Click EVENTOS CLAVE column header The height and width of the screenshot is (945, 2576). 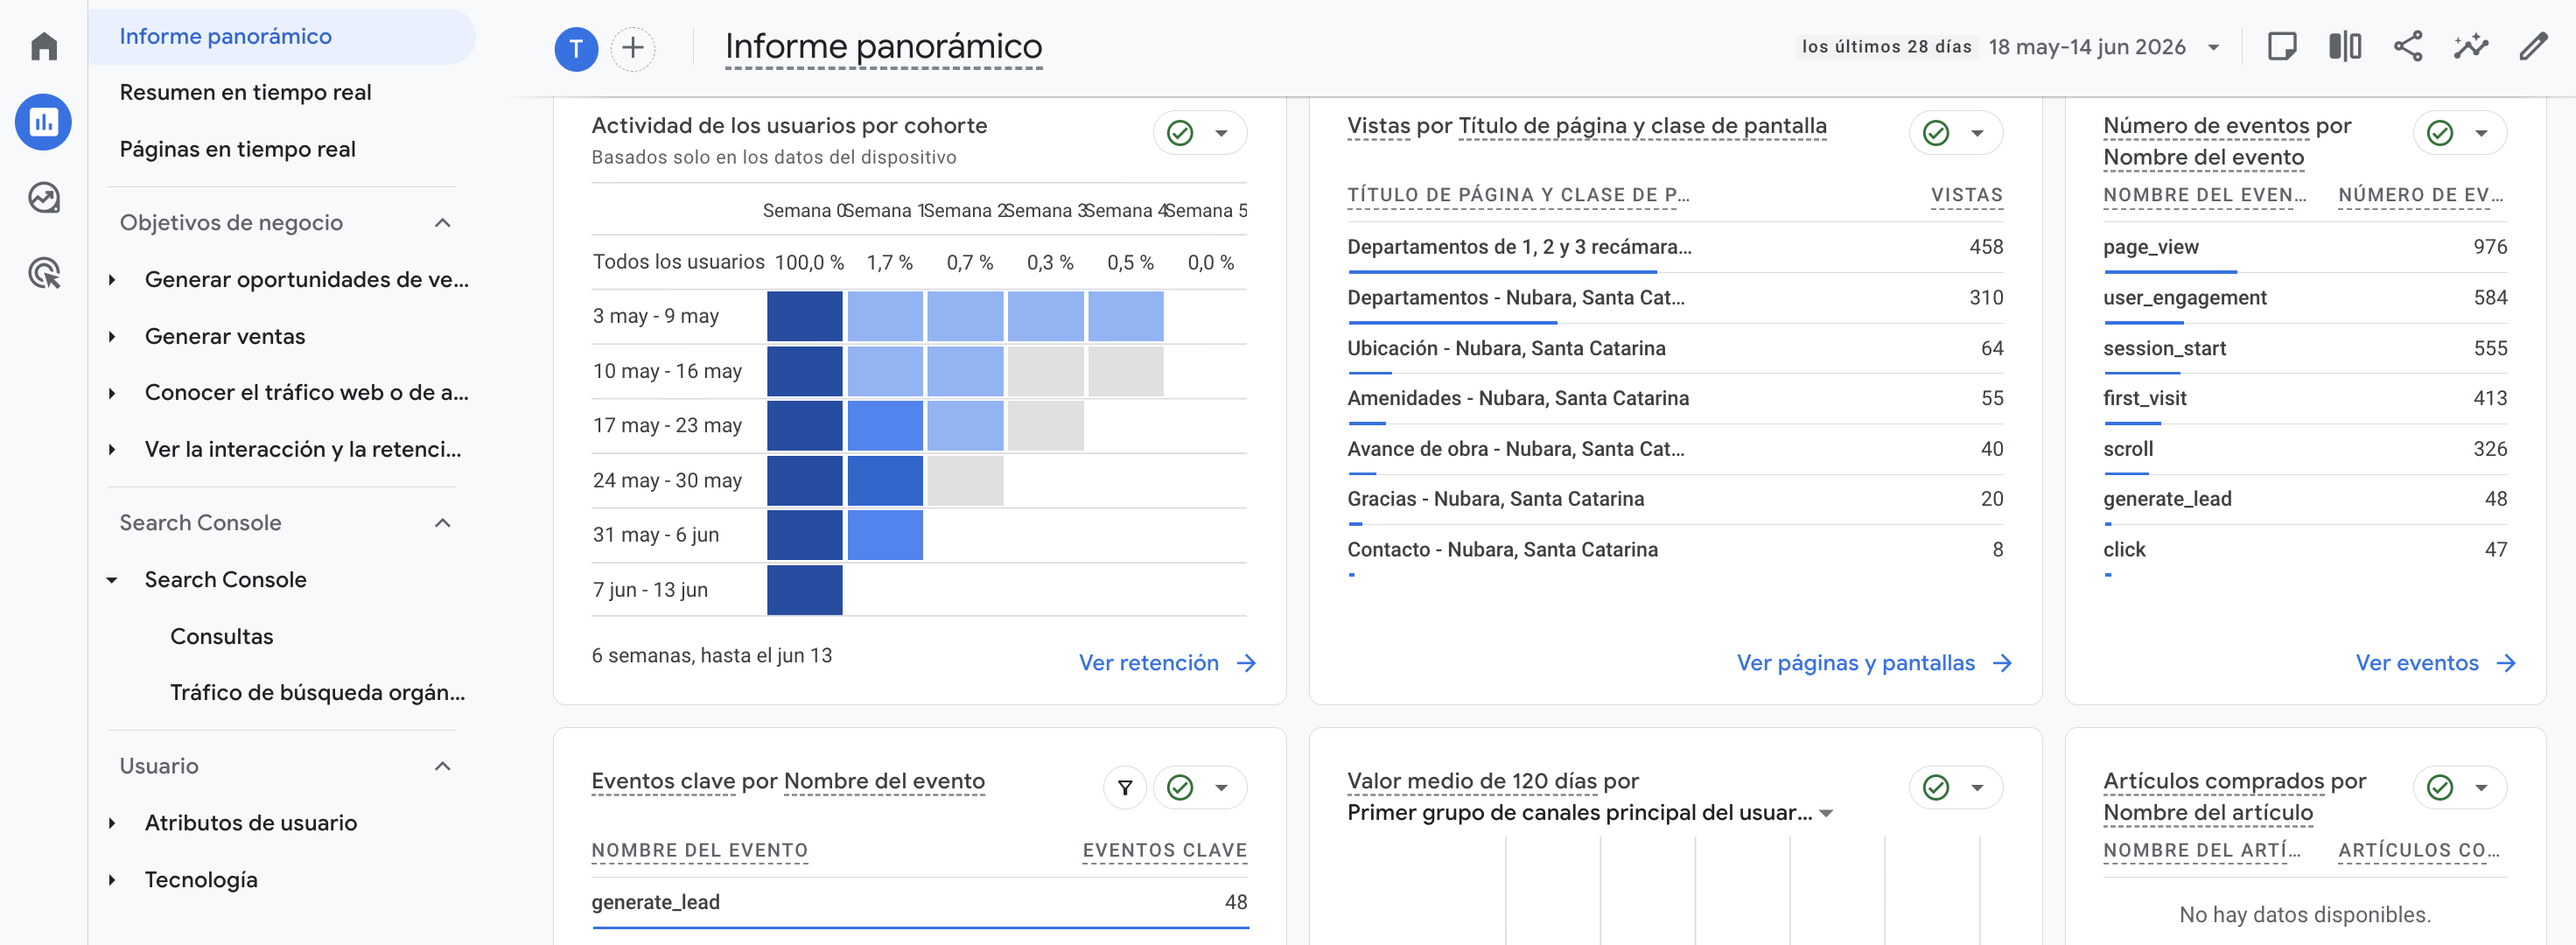(x=1164, y=850)
